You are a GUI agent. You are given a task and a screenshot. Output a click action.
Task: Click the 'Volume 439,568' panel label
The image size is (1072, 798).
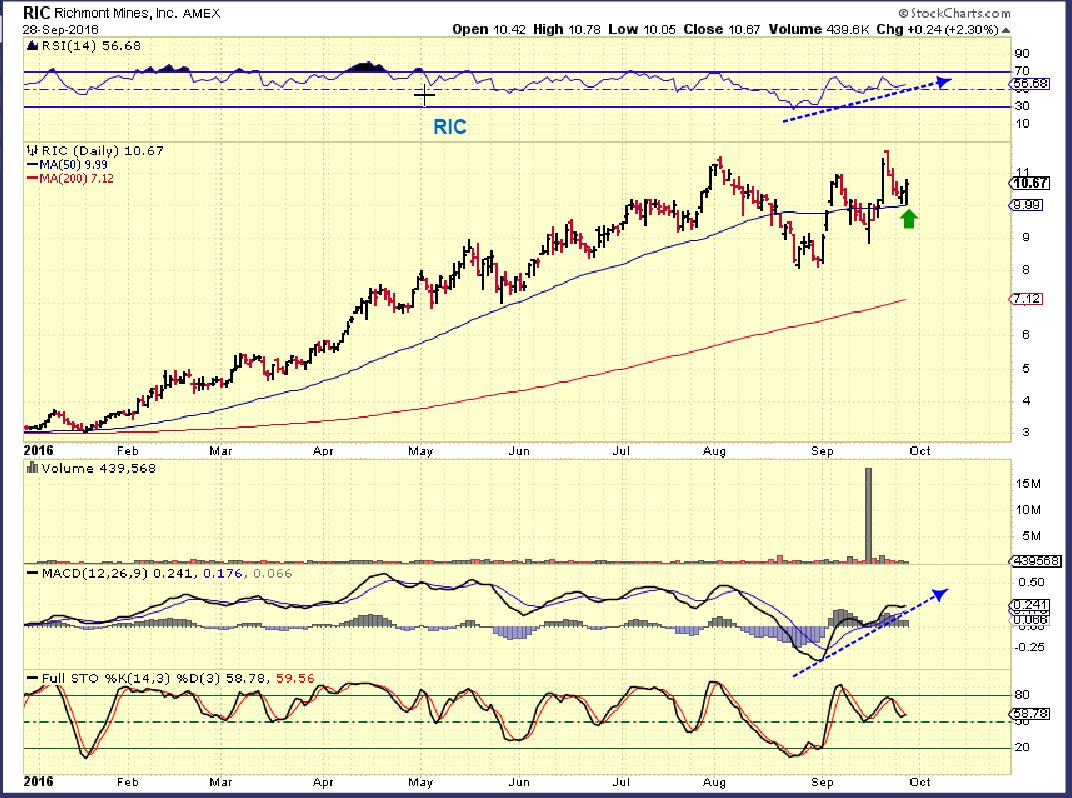point(98,468)
